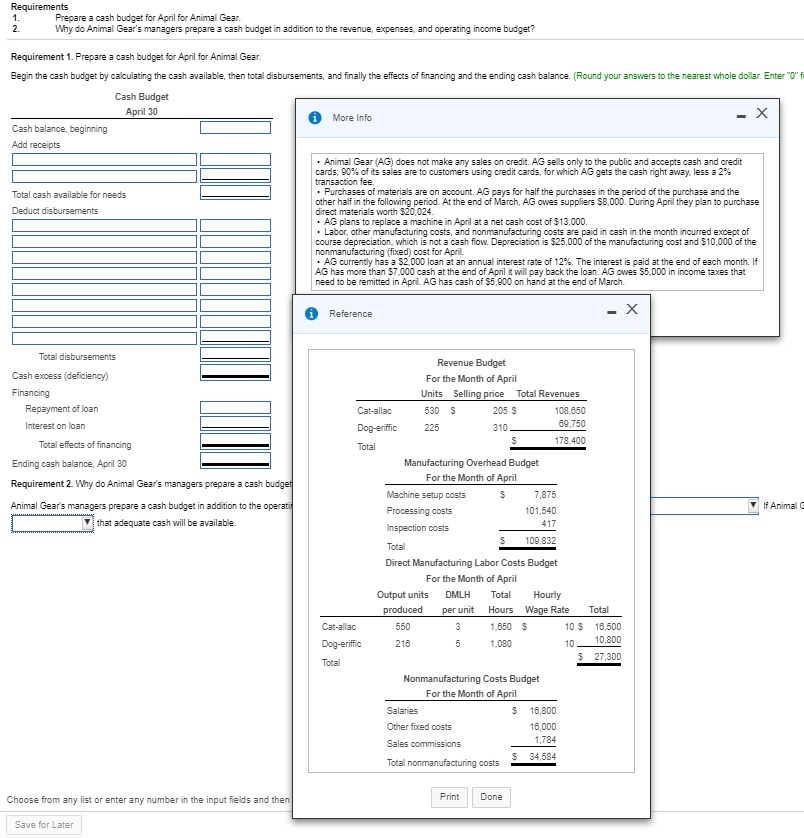Click the Total cash available for needs field
The height and width of the screenshot is (838, 804).
tap(236, 194)
